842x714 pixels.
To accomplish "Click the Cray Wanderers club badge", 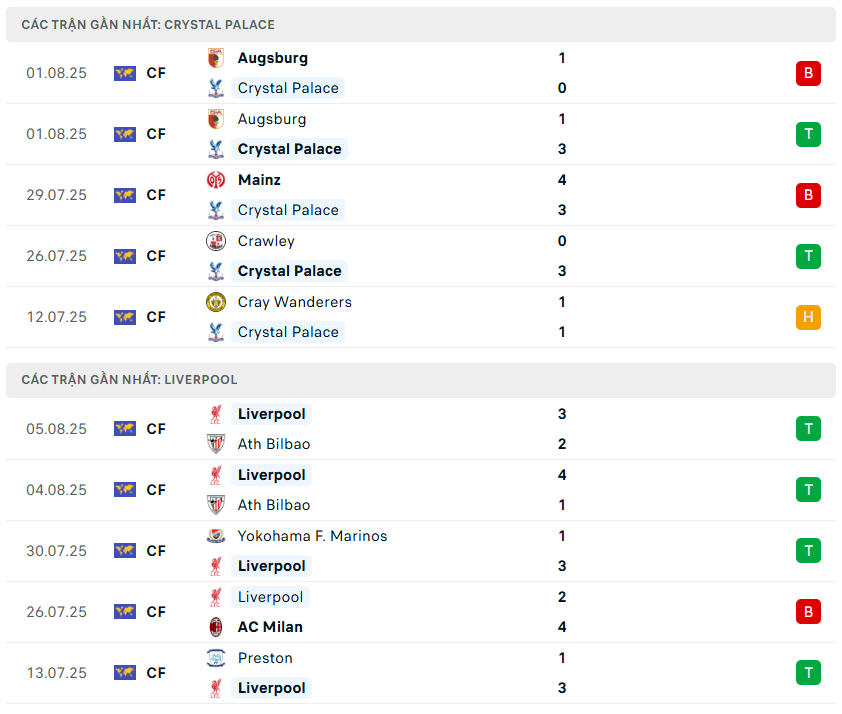I will [216, 302].
